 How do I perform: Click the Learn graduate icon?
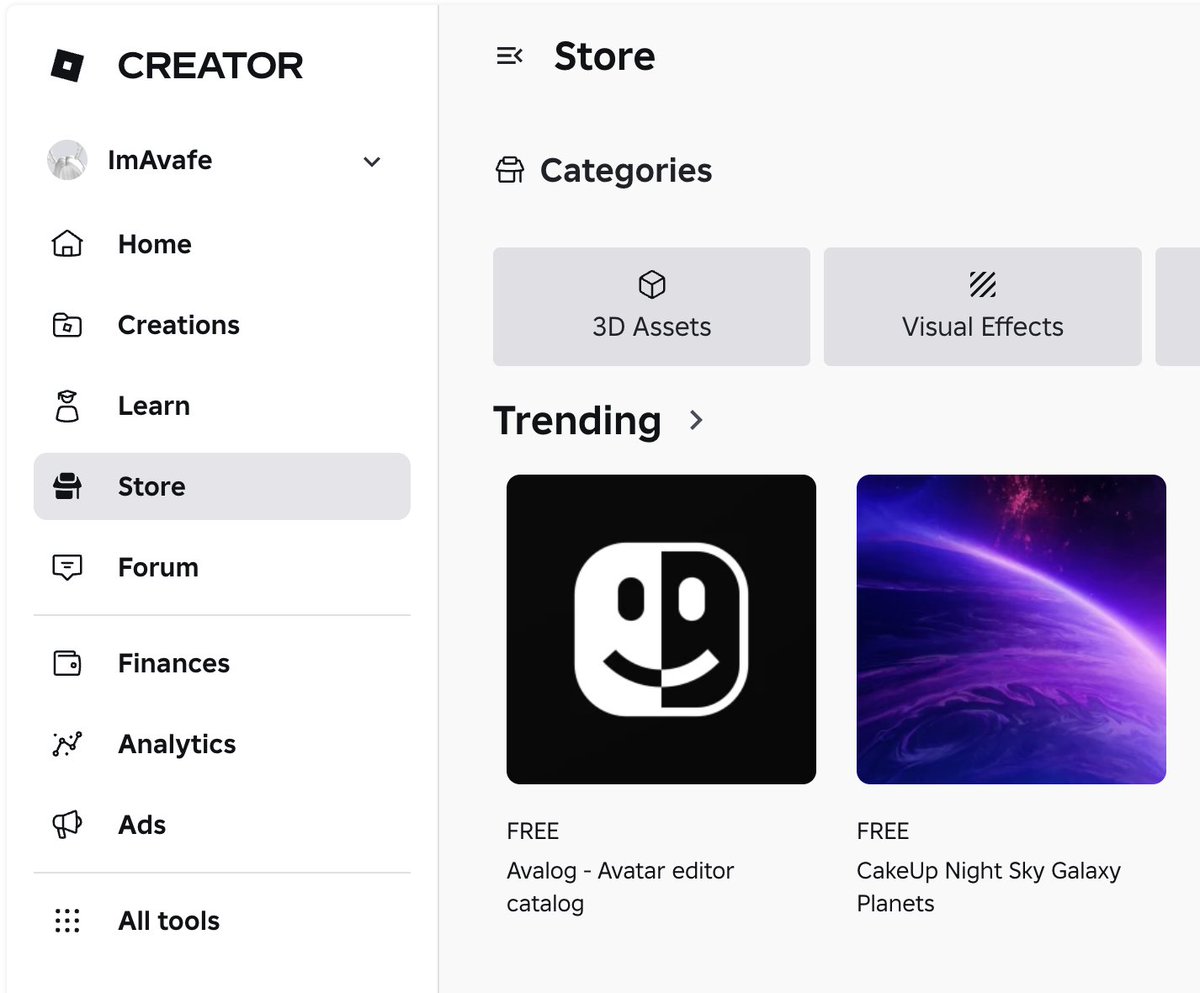[67, 406]
